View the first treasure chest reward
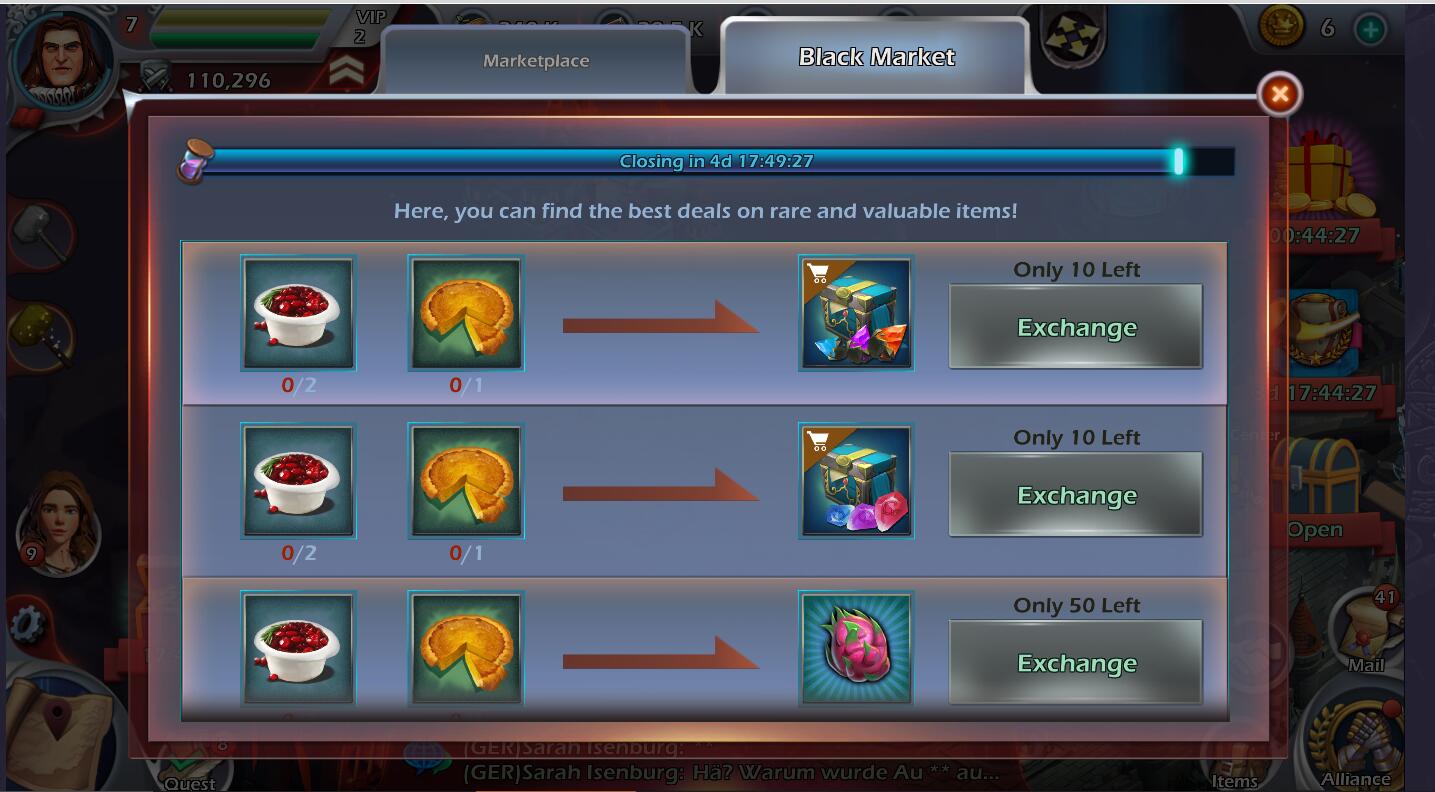The width and height of the screenshot is (1435, 792). tap(856, 314)
